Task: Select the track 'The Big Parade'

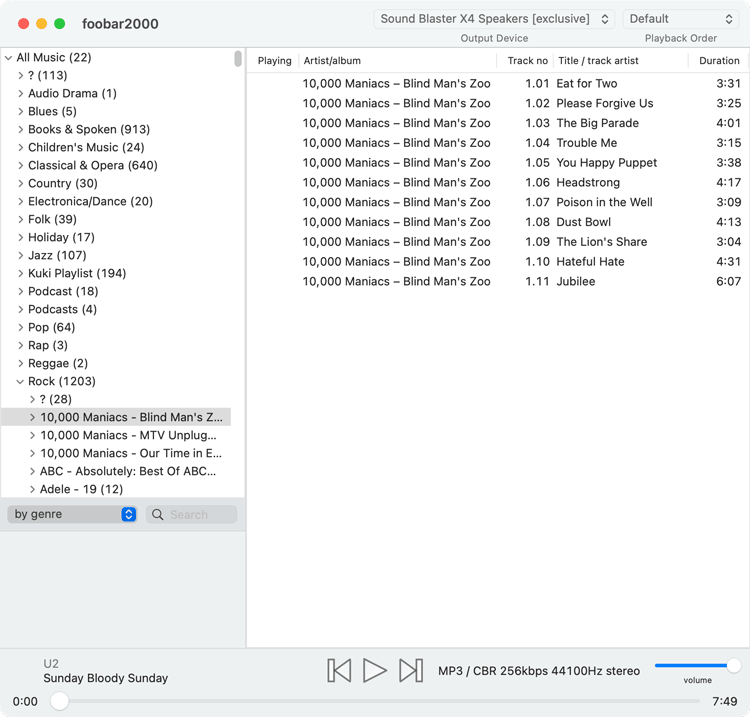Action: pos(597,123)
